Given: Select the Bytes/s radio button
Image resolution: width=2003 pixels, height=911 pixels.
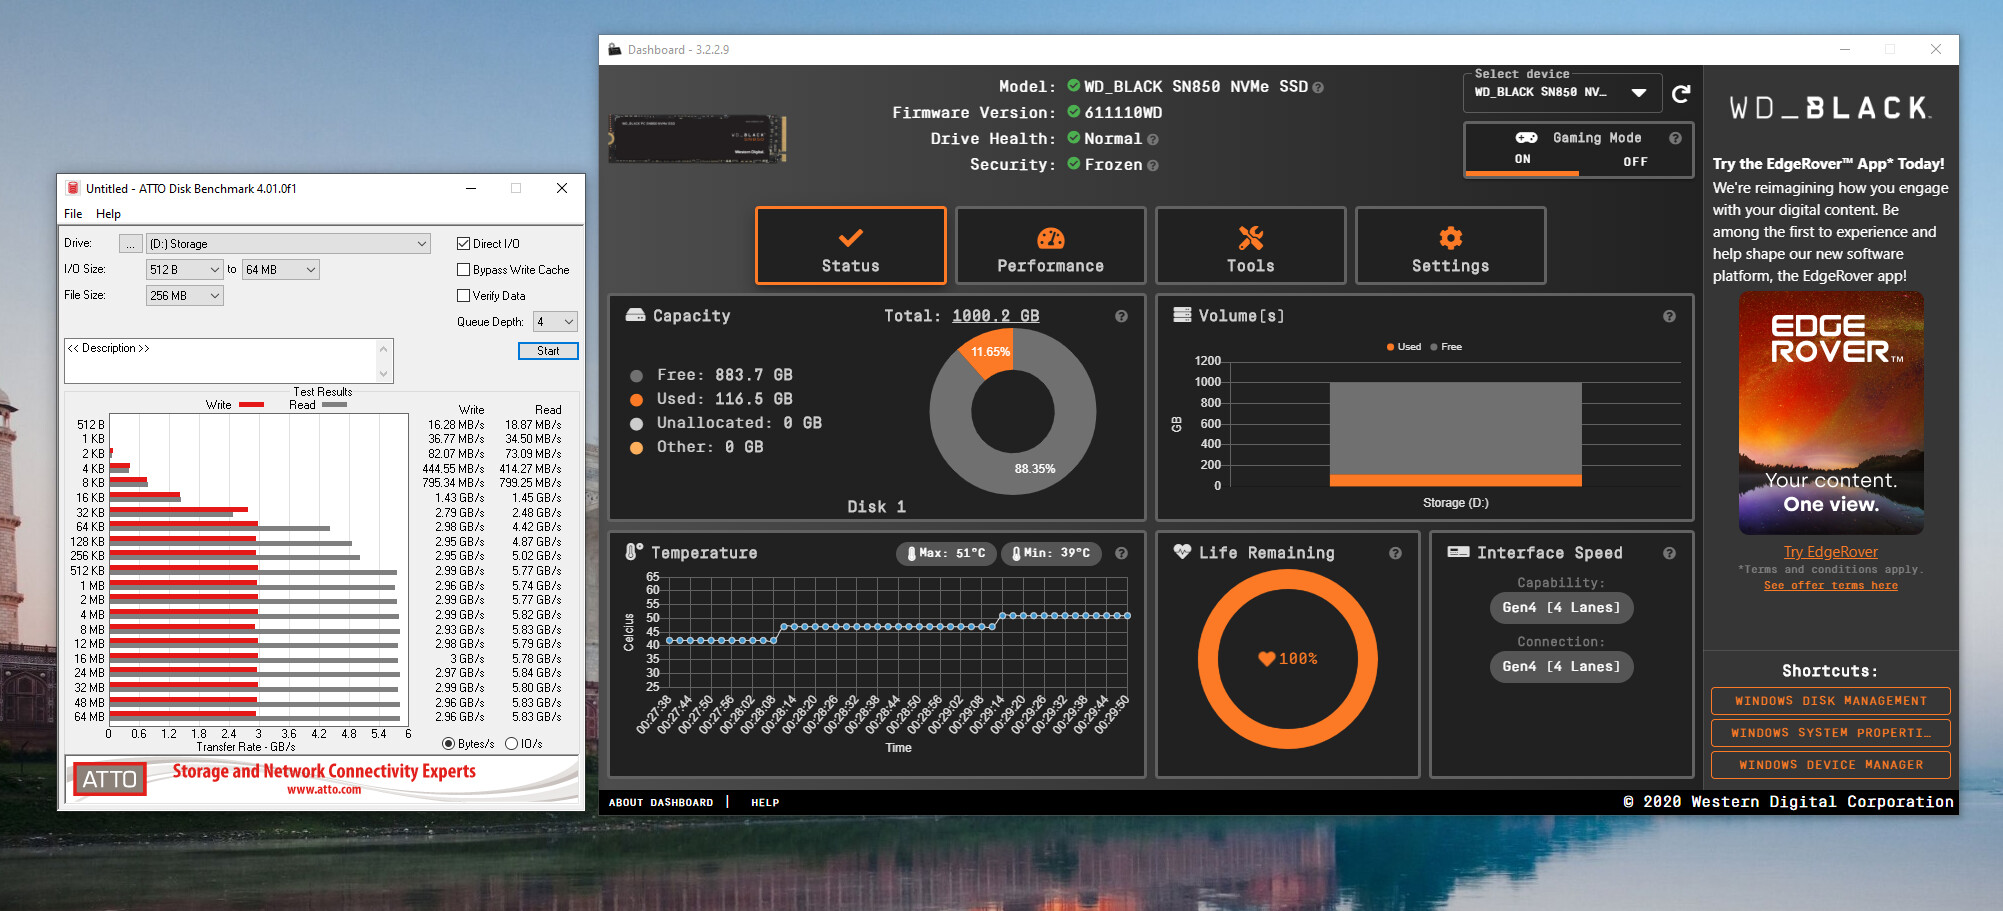Looking at the screenshot, I should point(448,743).
